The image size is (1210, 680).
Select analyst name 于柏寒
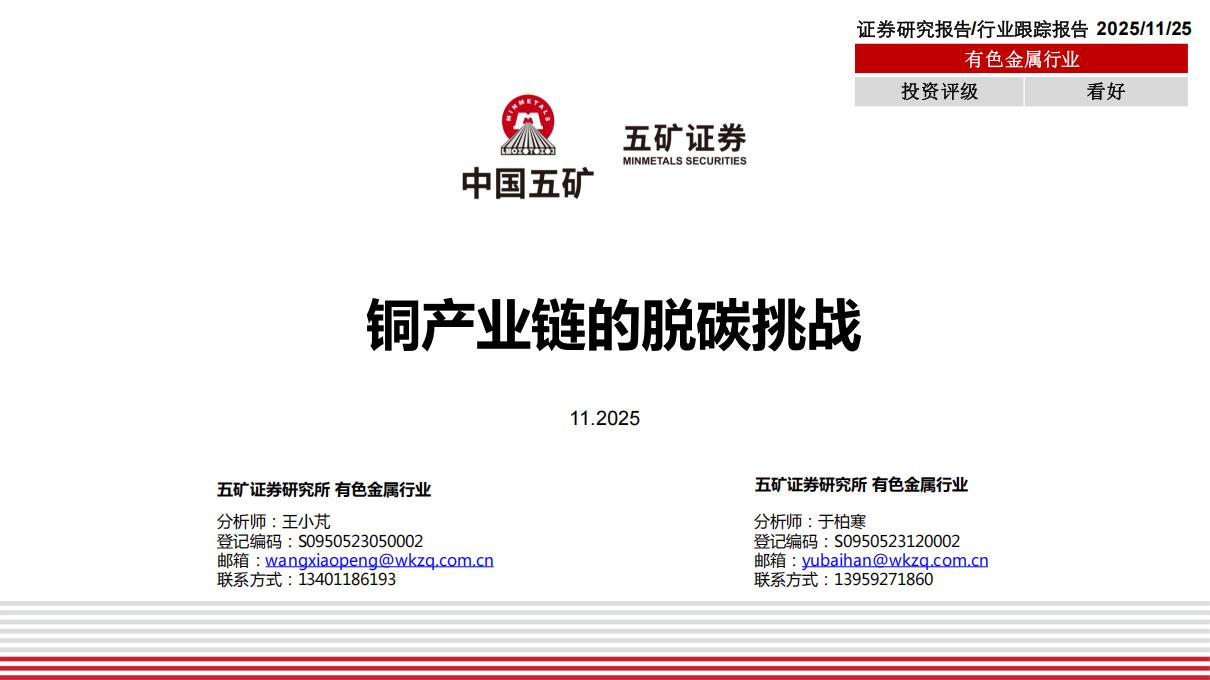842,521
